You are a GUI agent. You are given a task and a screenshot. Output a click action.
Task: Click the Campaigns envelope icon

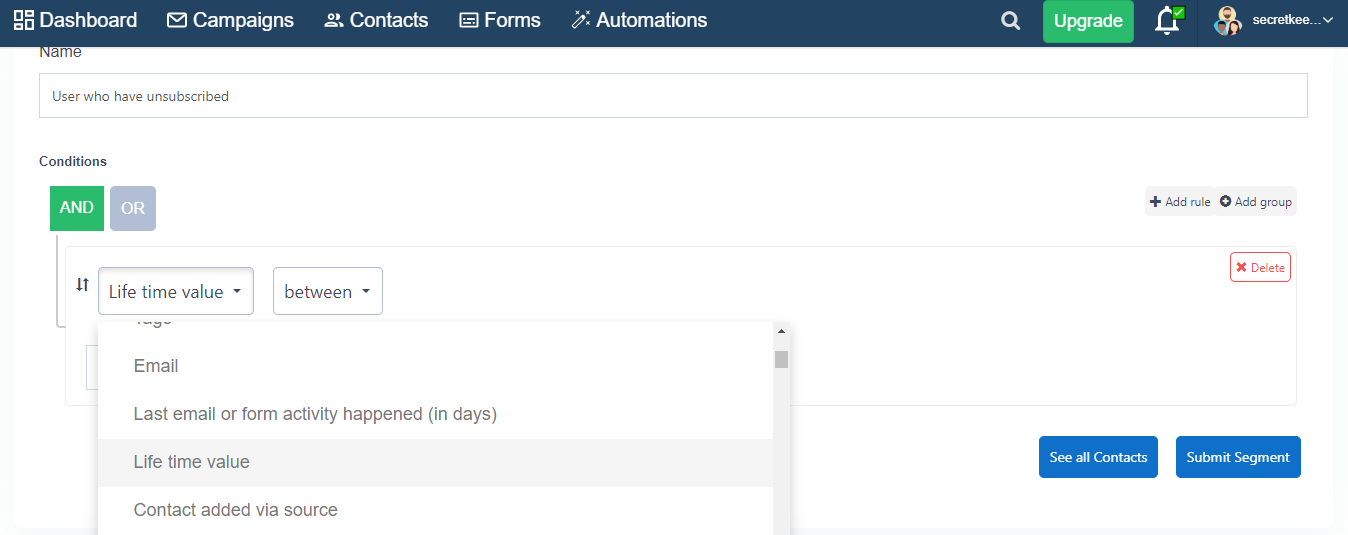tap(177, 20)
